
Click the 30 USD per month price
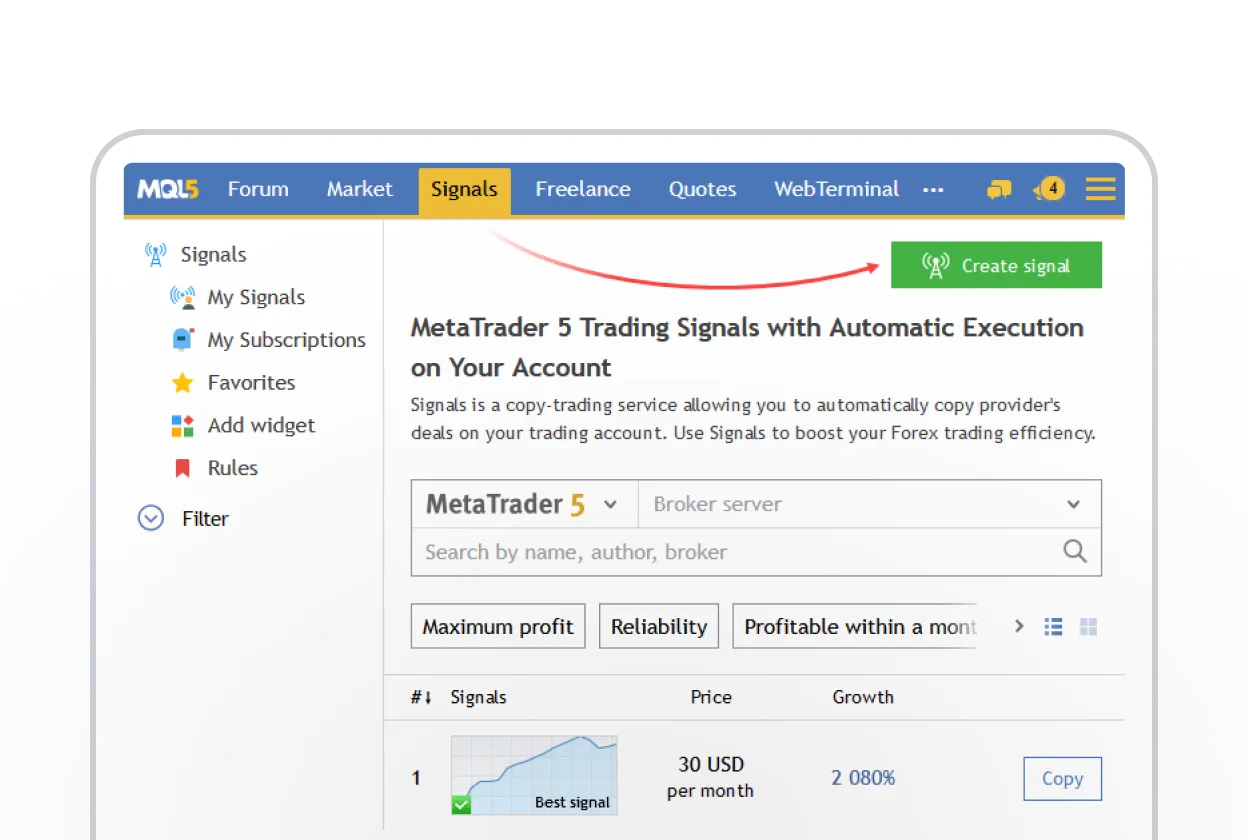[x=711, y=777]
